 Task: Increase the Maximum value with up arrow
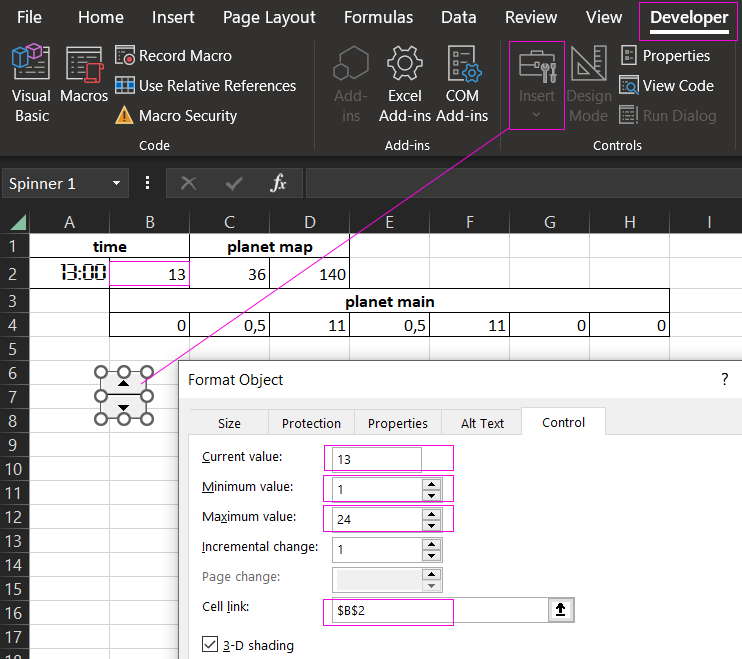431,512
